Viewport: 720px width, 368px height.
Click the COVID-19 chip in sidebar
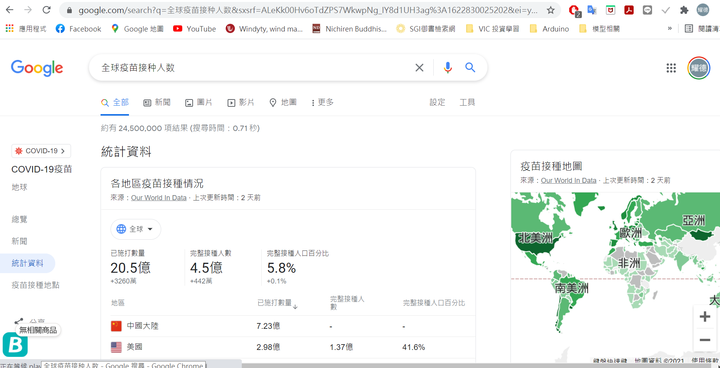[41, 151]
